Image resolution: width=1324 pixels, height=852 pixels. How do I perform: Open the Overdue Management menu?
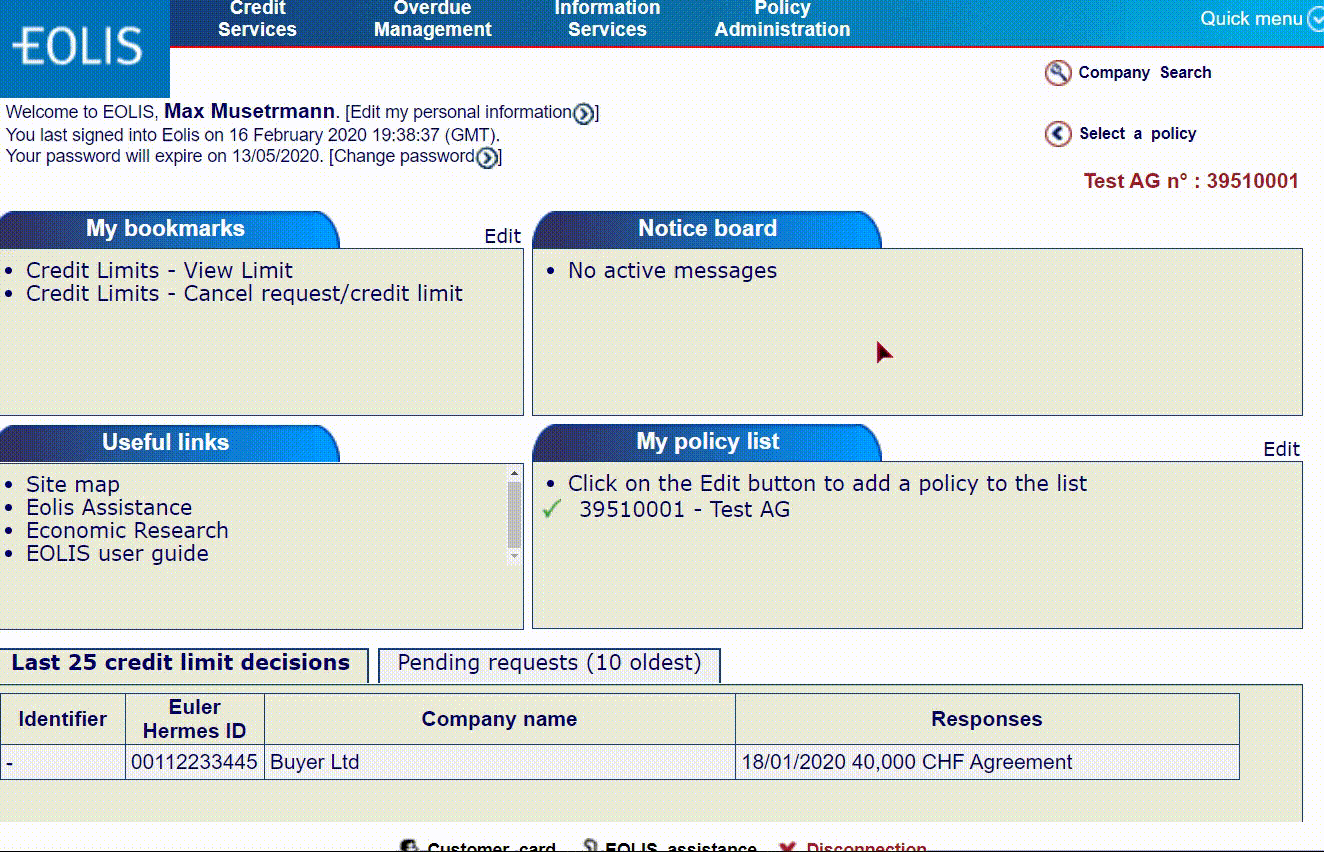click(x=432, y=19)
